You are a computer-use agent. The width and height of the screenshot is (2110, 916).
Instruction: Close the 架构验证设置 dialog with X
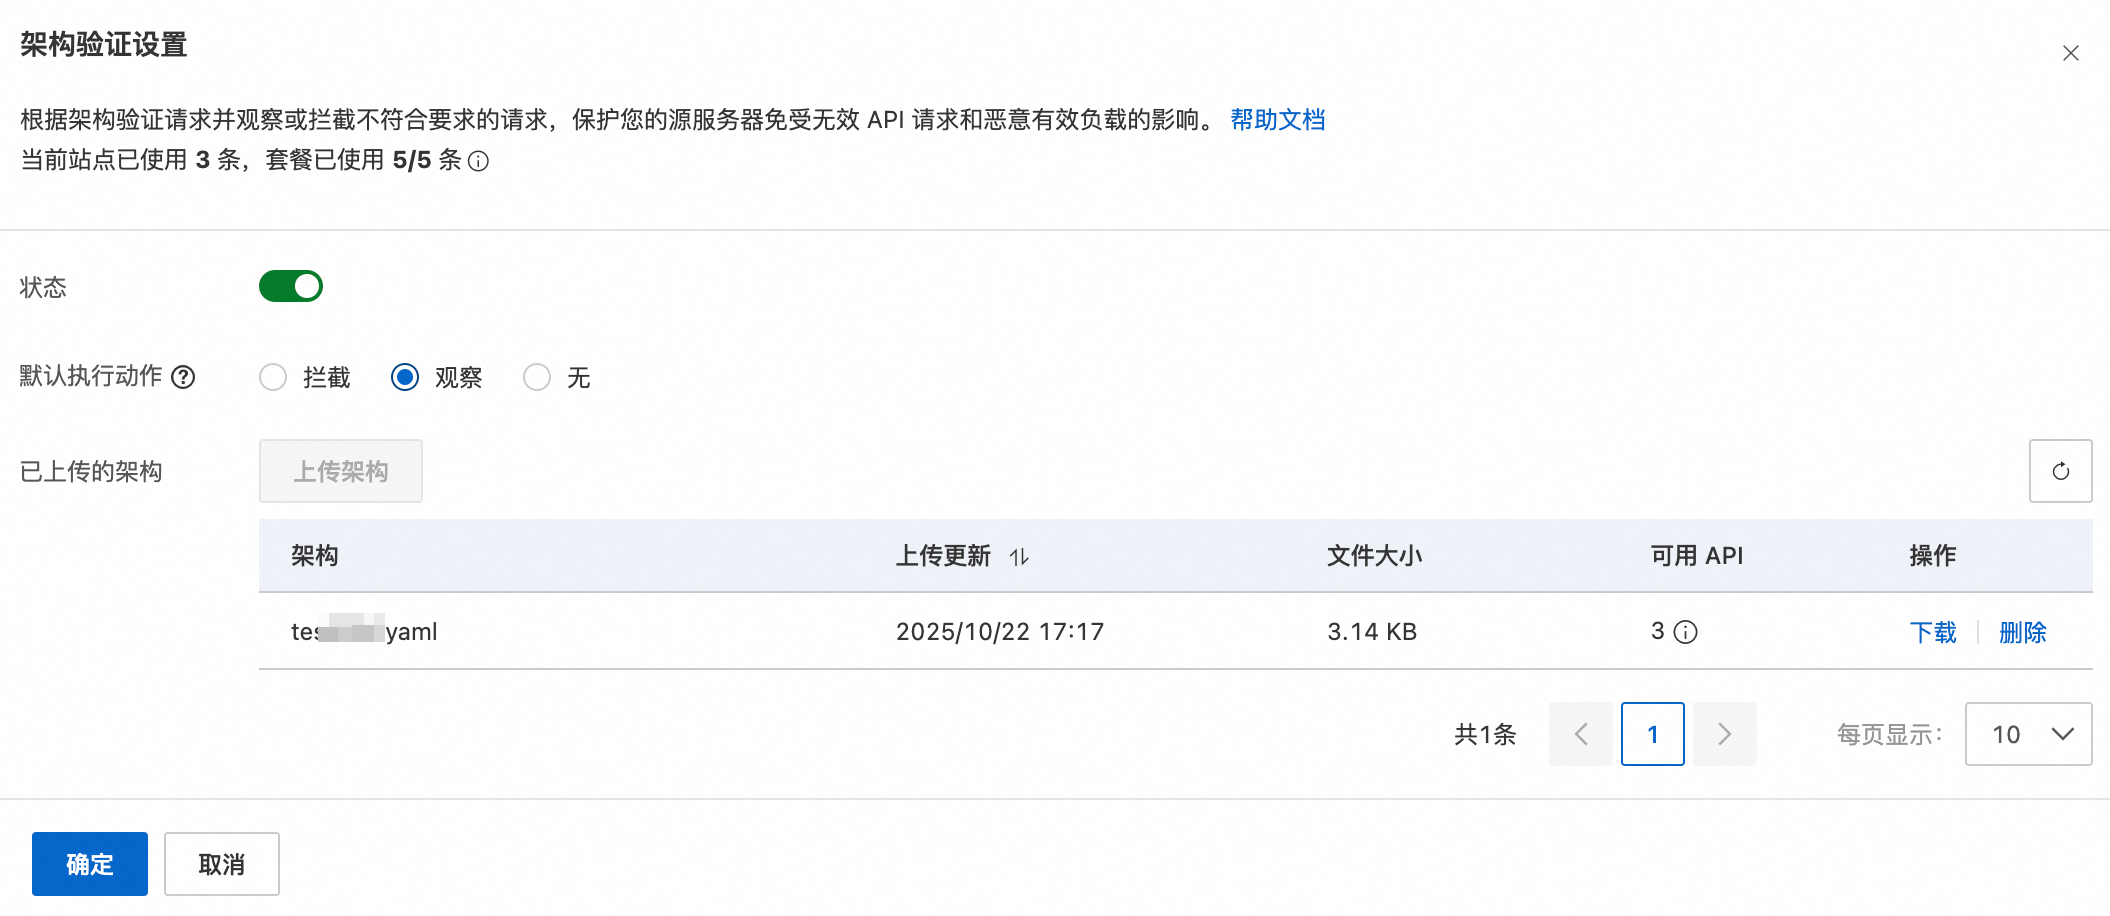pyautogui.click(x=2070, y=54)
